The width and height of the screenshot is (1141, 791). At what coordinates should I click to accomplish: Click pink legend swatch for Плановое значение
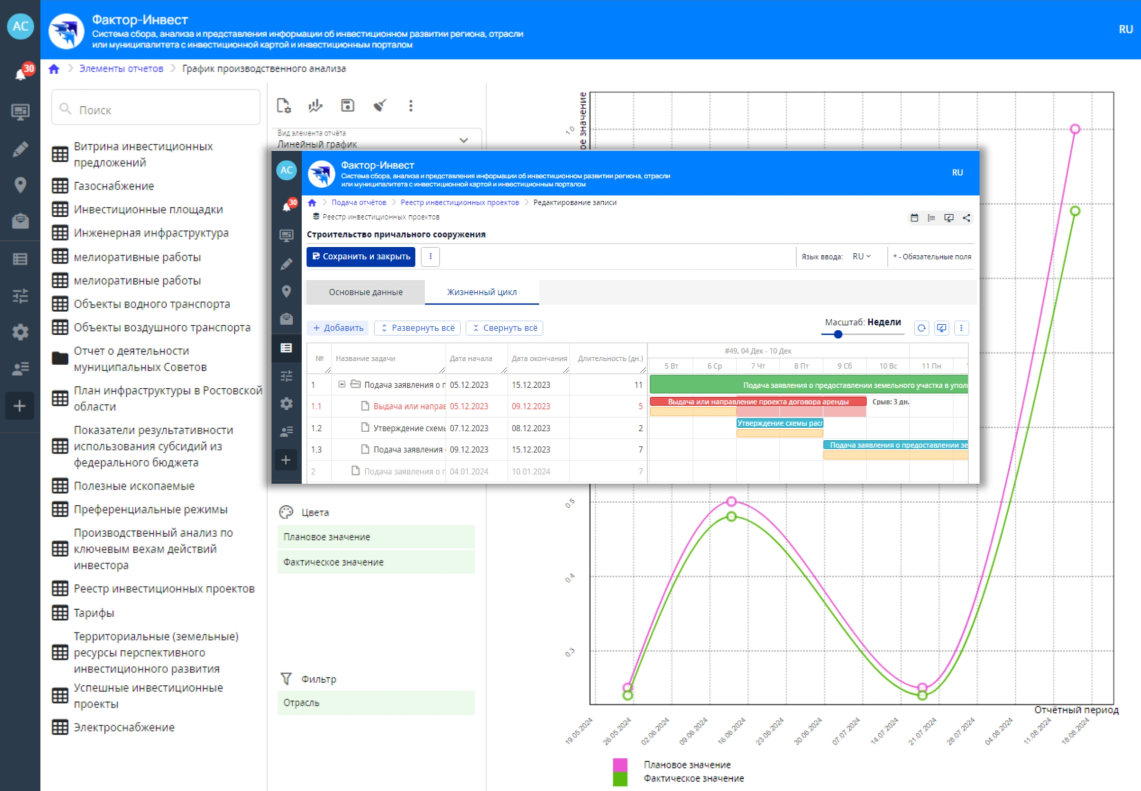[620, 765]
